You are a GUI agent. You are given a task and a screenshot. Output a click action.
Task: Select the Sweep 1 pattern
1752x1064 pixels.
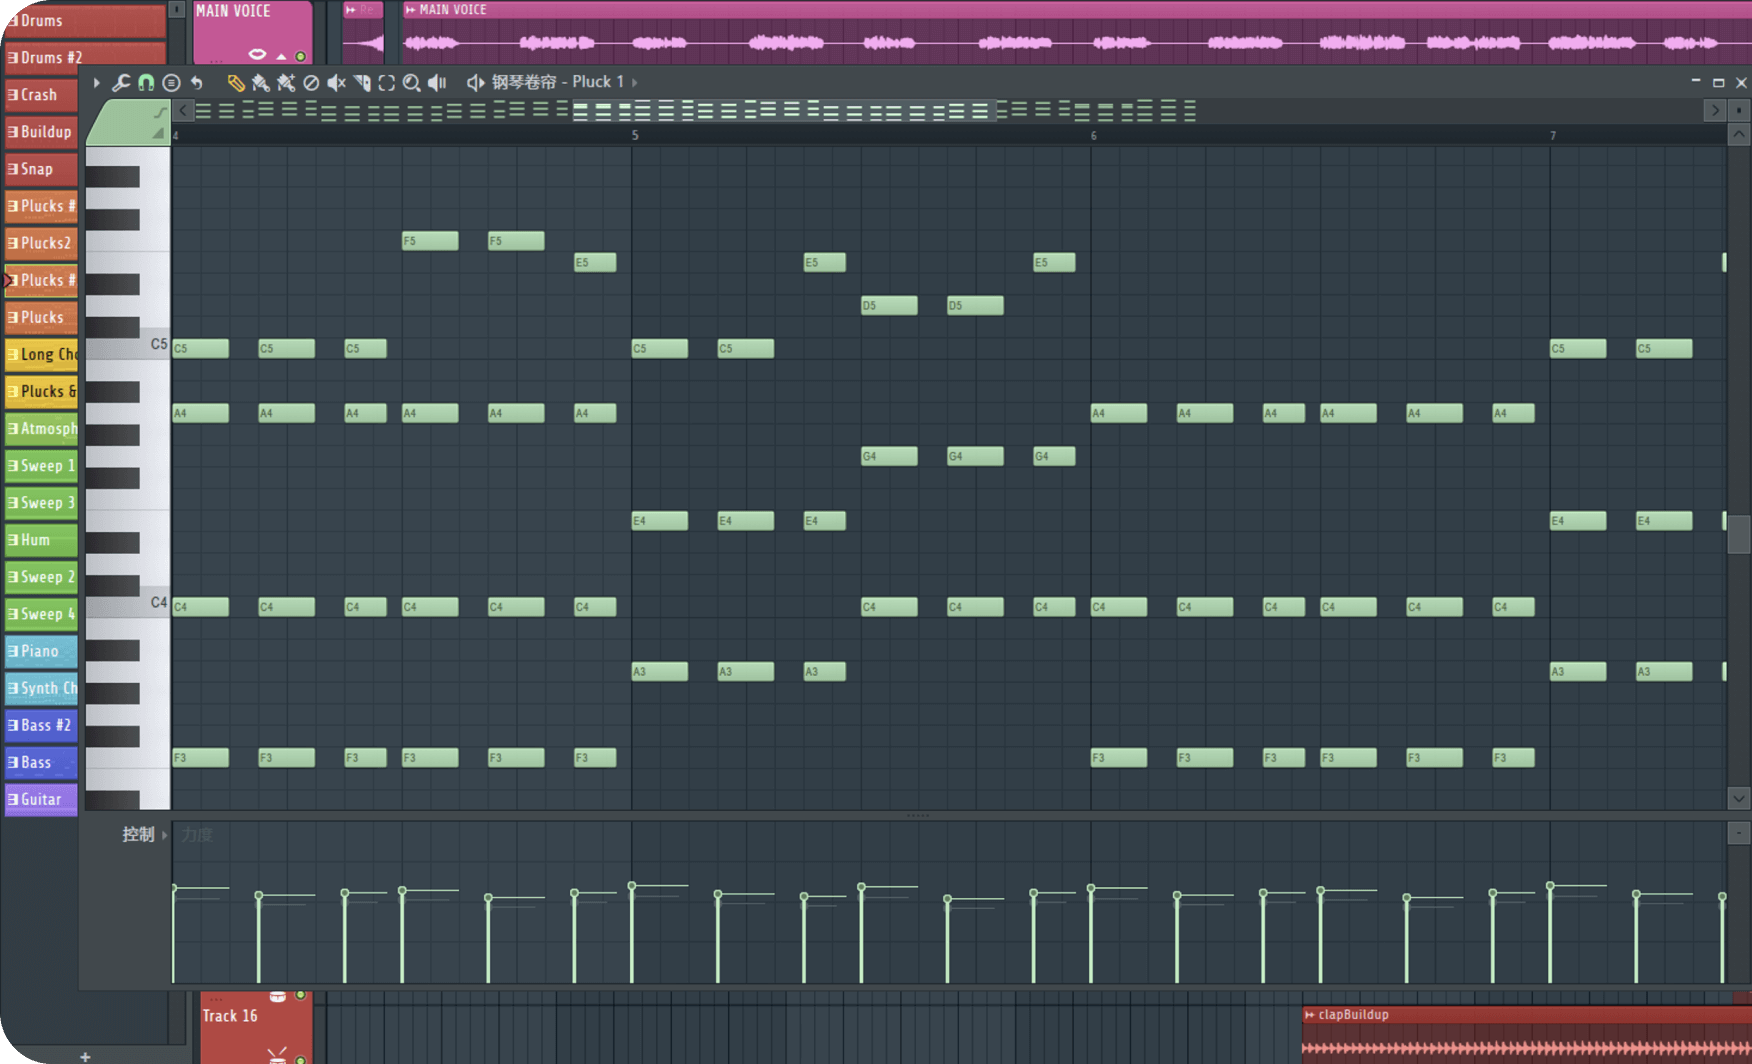(41, 465)
